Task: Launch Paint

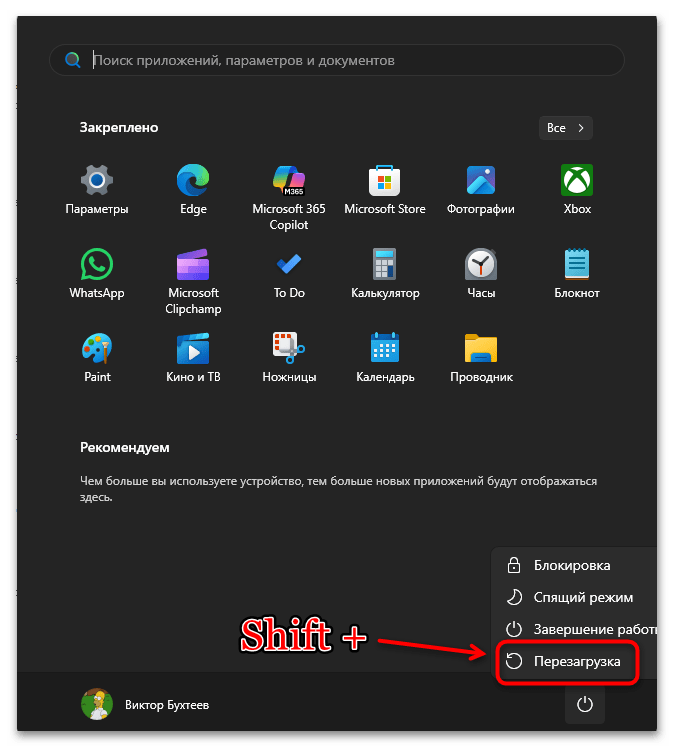Action: (97, 357)
